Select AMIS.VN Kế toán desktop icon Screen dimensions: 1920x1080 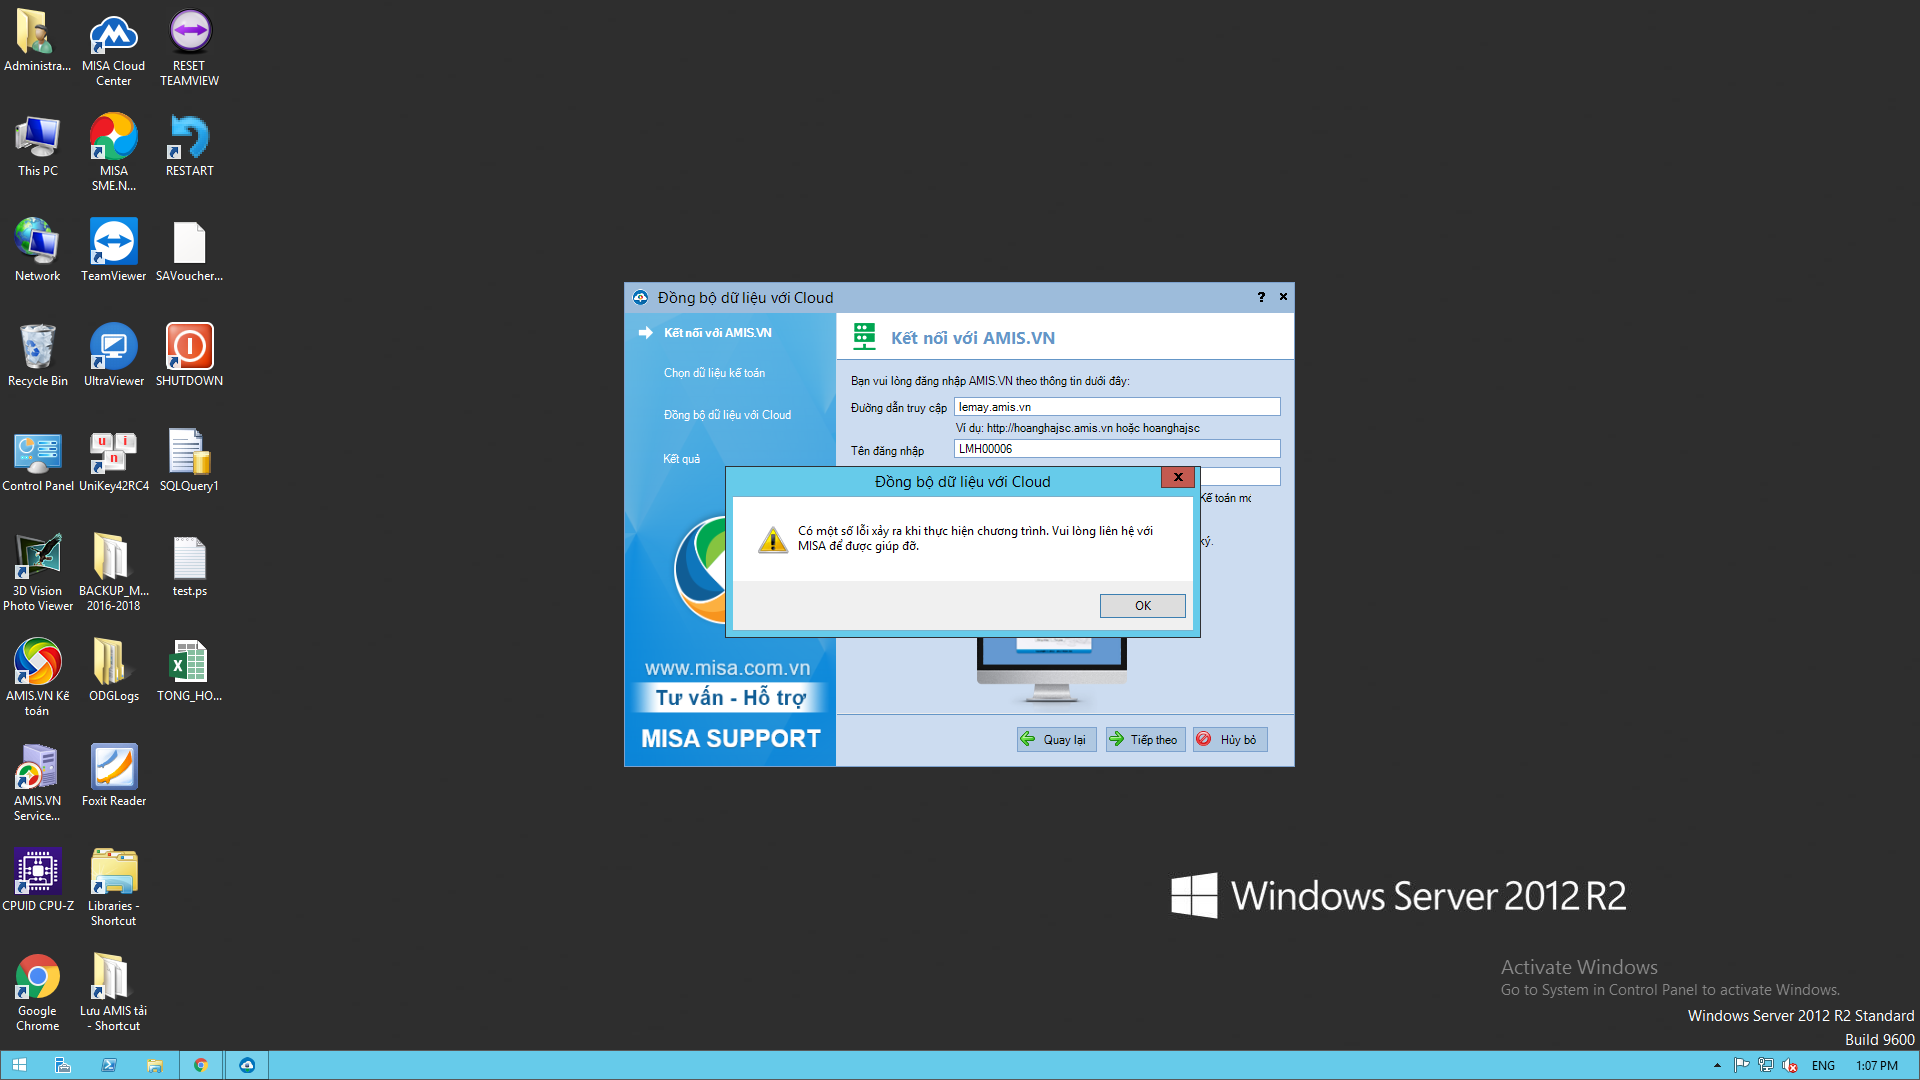pyautogui.click(x=37, y=677)
